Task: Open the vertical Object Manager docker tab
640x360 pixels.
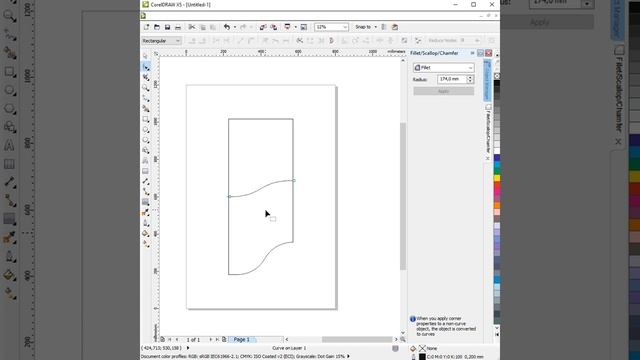Action: point(487,80)
